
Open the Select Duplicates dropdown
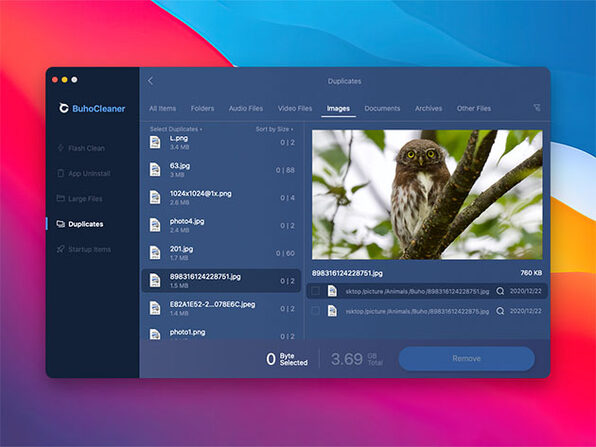(176, 129)
